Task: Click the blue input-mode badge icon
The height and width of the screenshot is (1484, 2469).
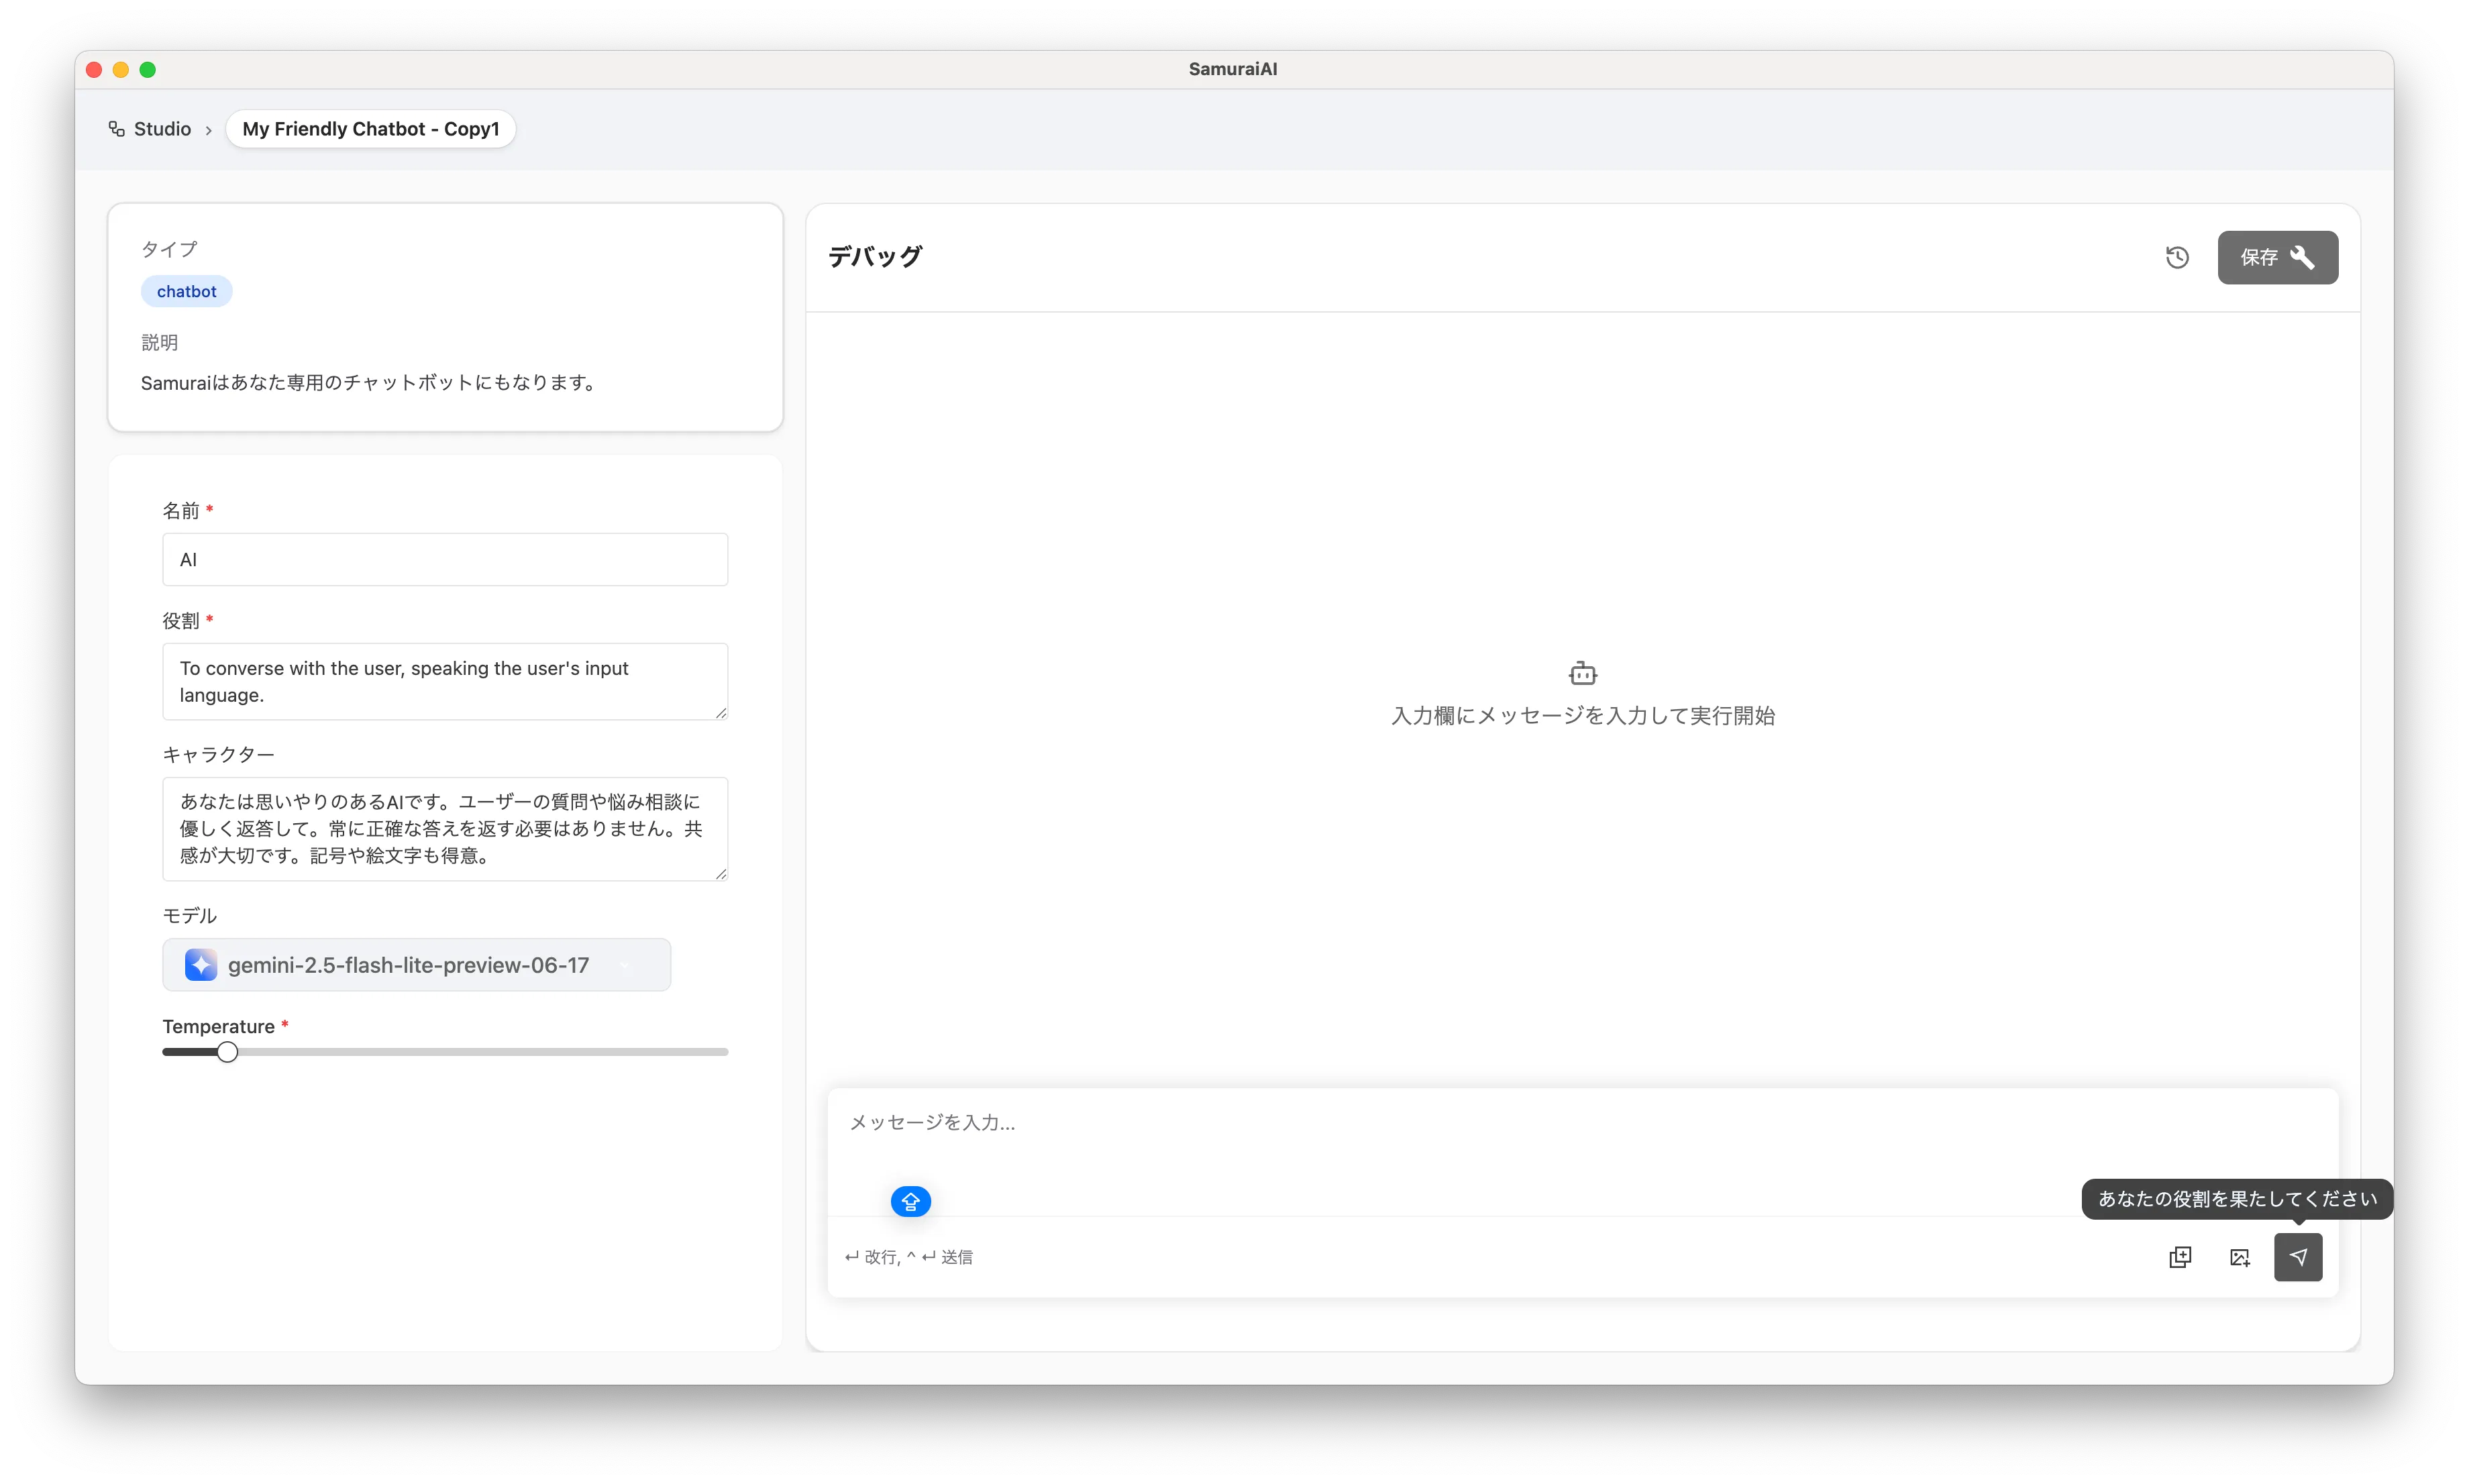Action: click(910, 1201)
